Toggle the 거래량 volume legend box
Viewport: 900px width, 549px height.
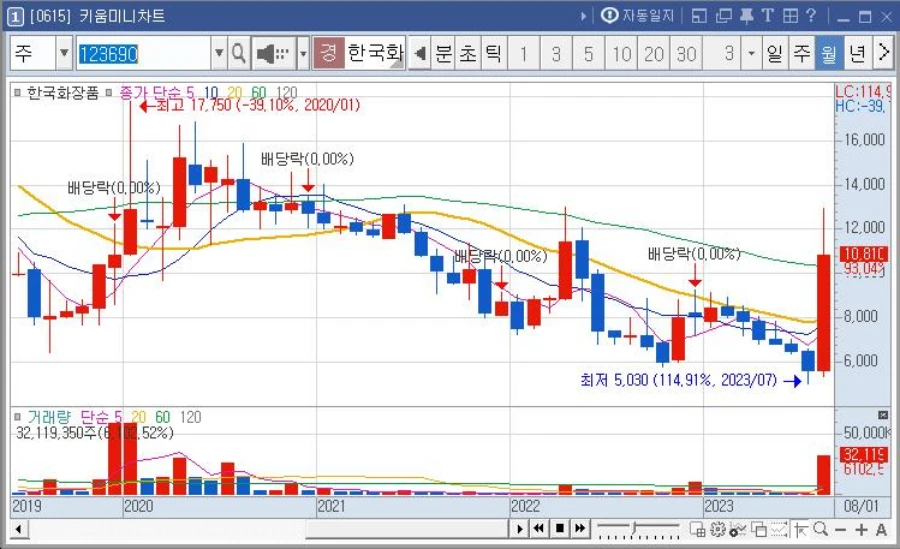(x=18, y=417)
